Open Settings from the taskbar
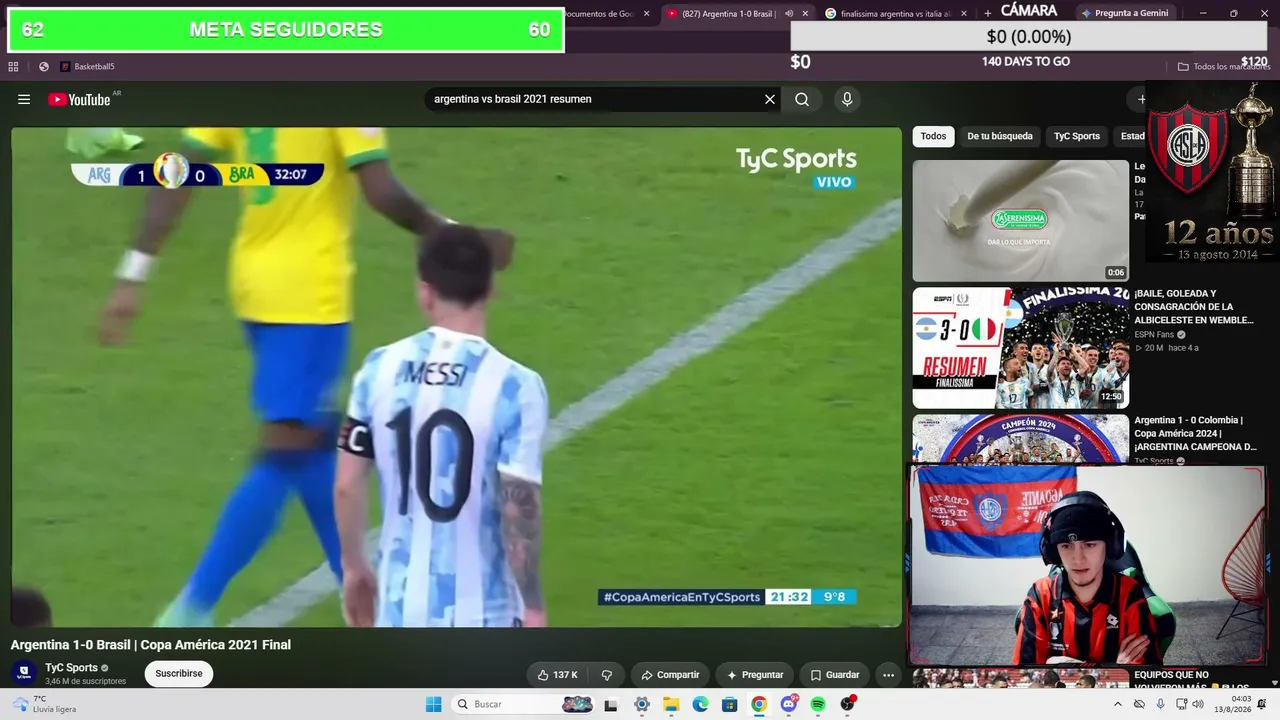The height and width of the screenshot is (720, 1280). [642, 704]
